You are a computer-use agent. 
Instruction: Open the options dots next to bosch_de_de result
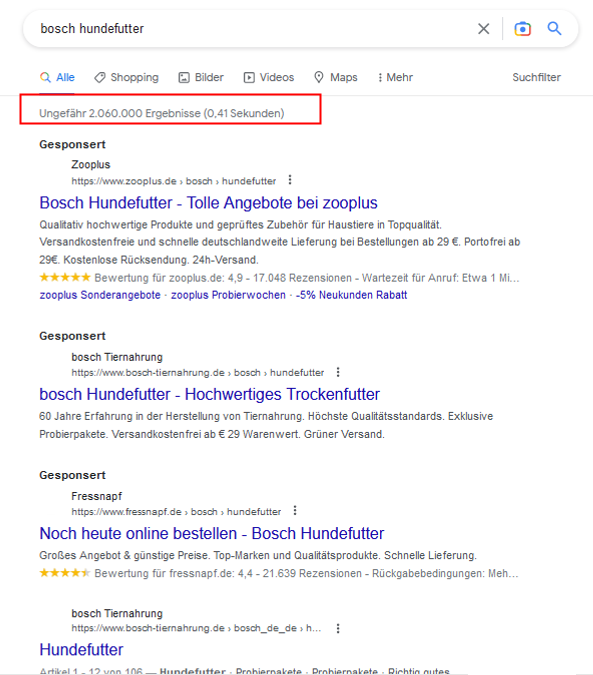point(338,628)
